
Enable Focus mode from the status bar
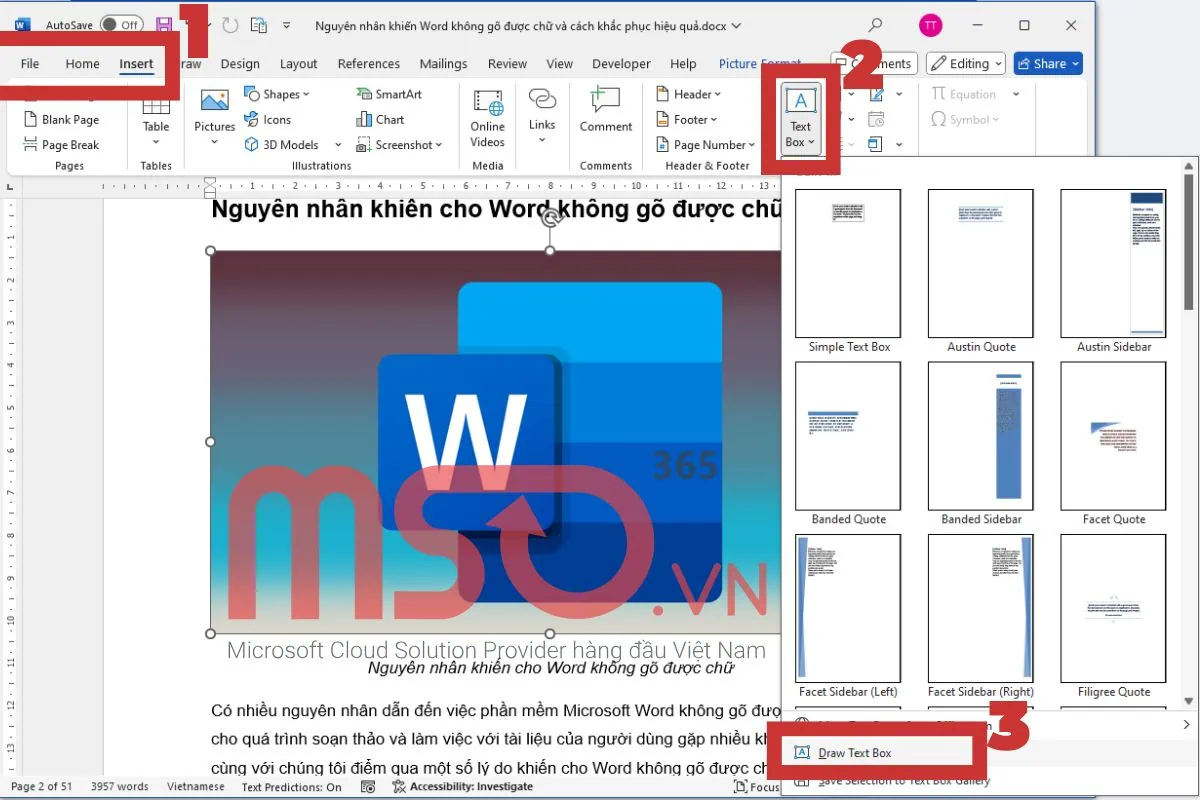pyautogui.click(x=758, y=787)
